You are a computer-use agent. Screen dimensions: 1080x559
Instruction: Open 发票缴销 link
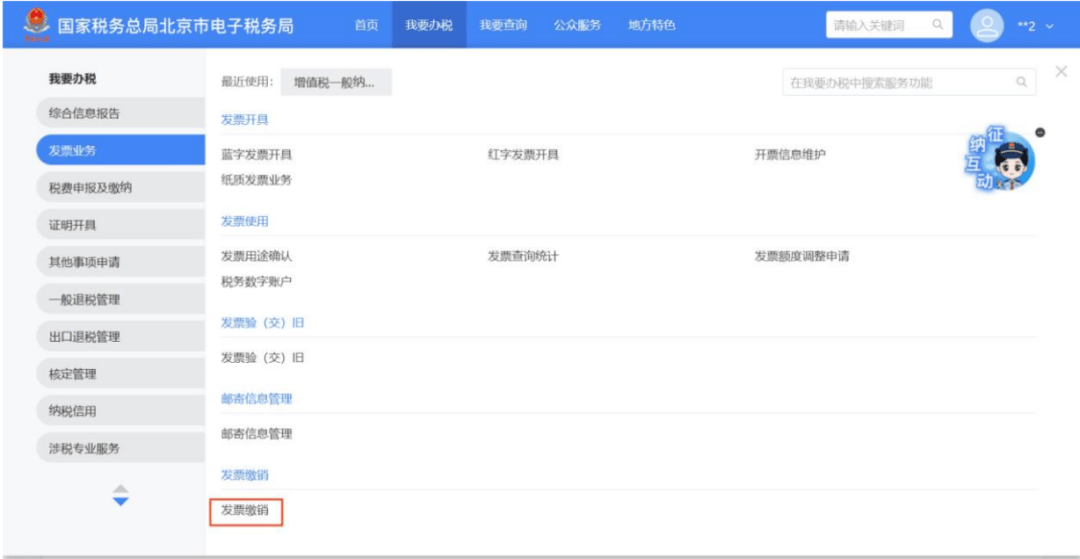(245, 511)
